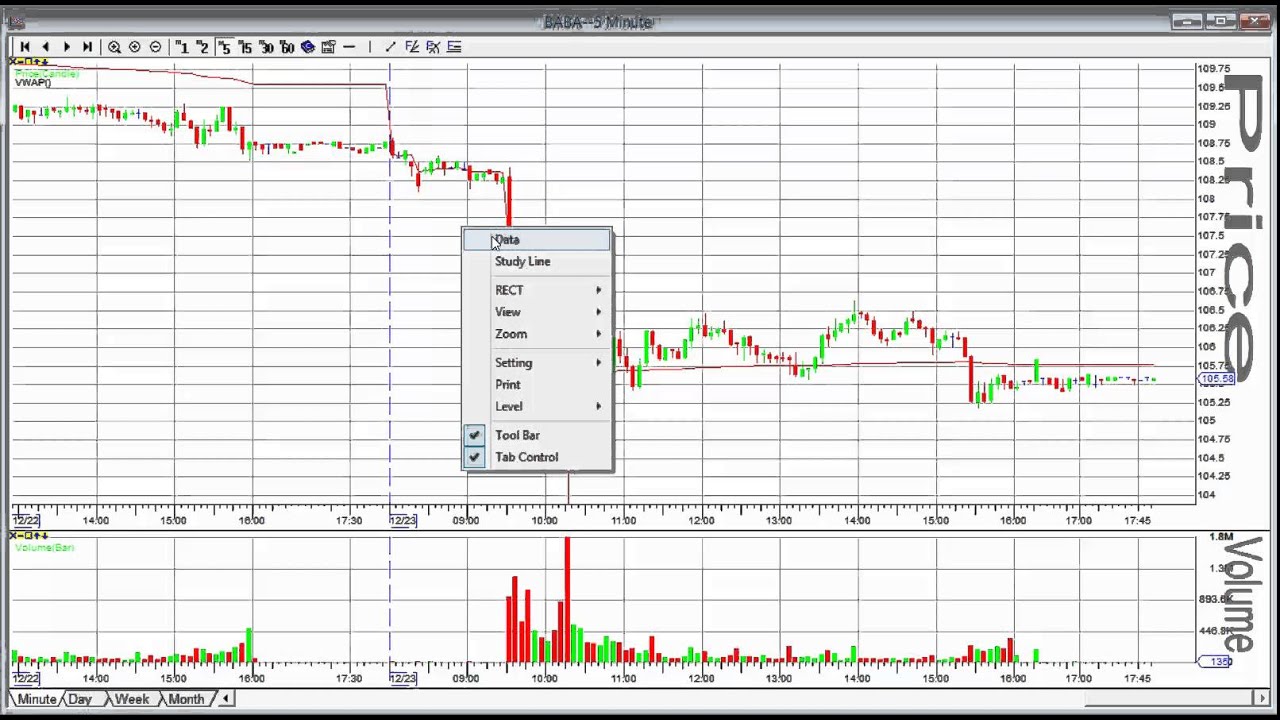
Task: Switch to the 30 minute interval
Action: (x=266, y=47)
